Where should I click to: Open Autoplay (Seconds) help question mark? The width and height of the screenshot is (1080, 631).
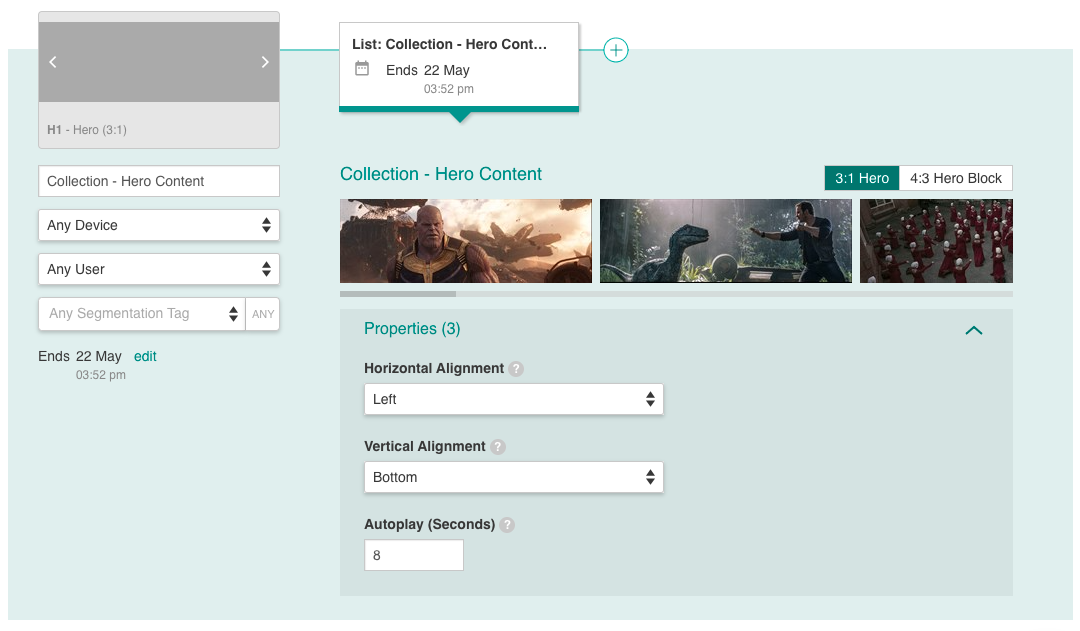[x=507, y=524]
